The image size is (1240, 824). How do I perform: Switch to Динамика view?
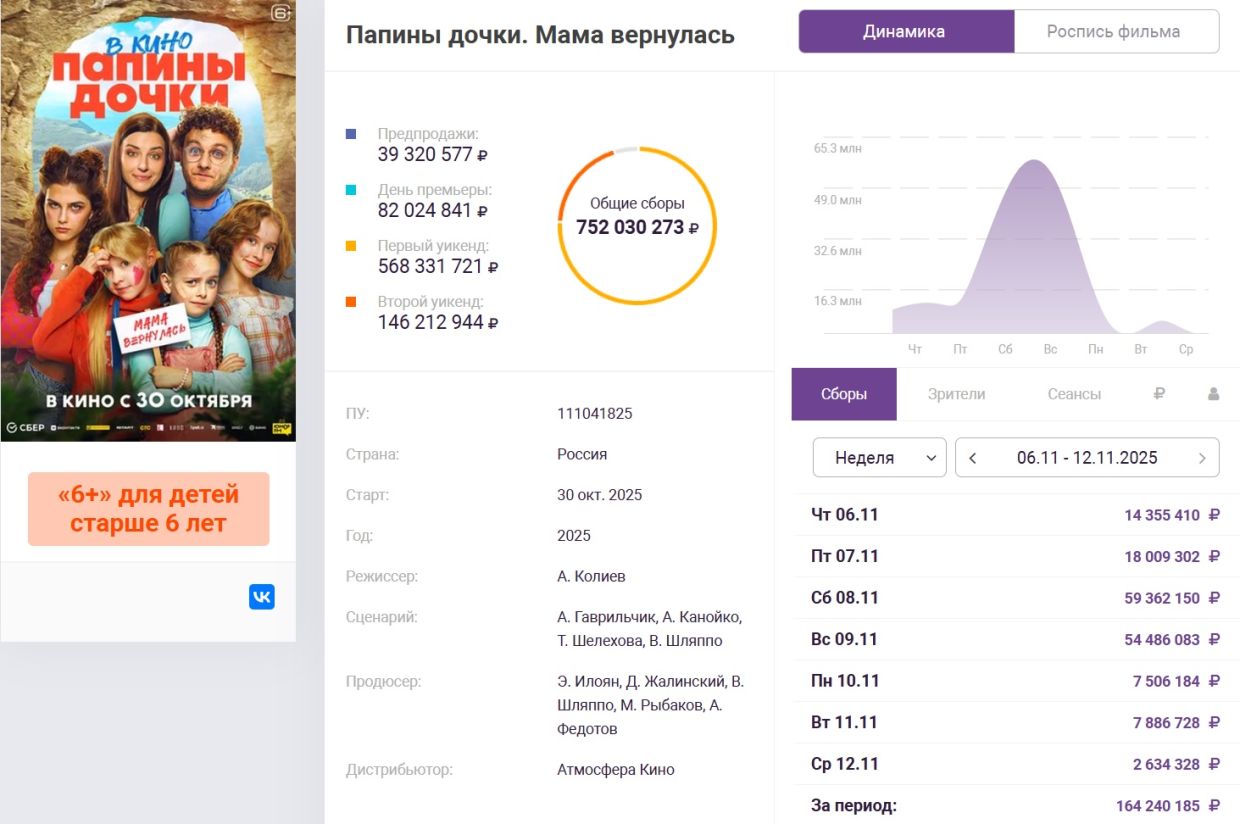905,31
